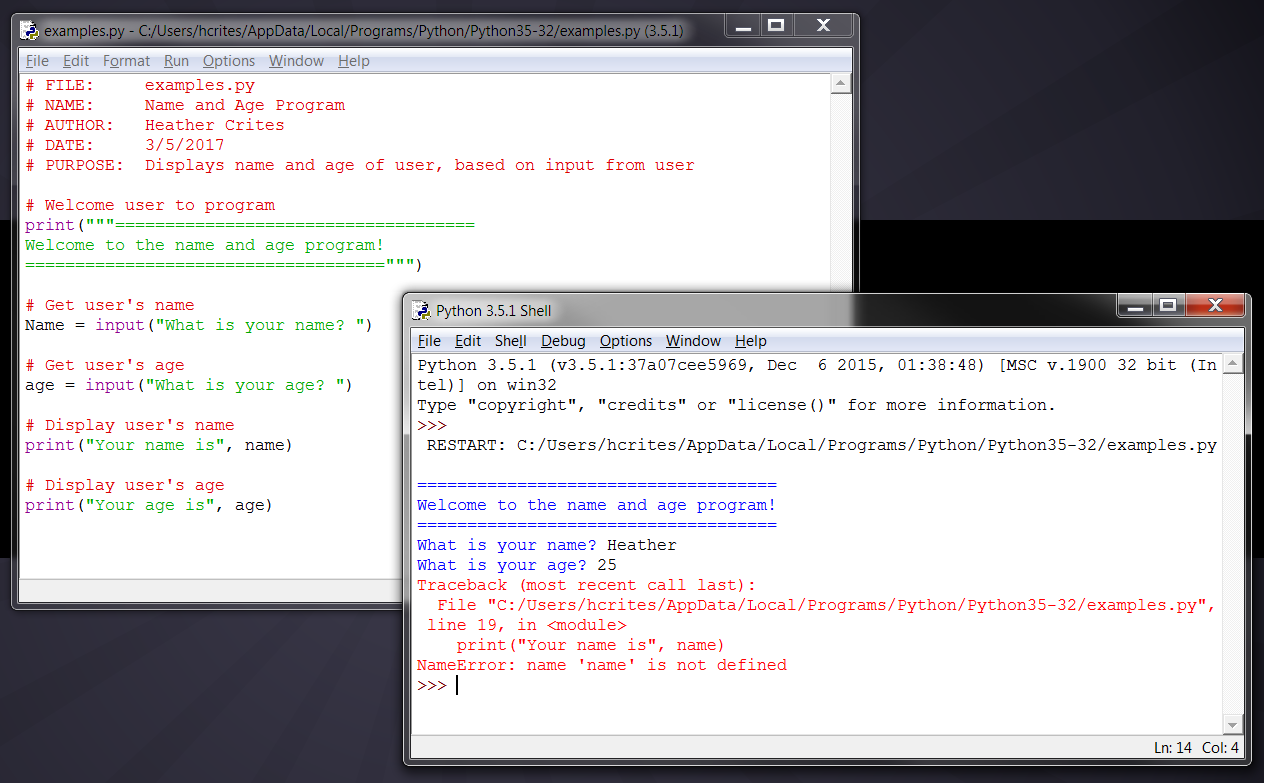The image size is (1264, 783).
Task: Click '# Display user's age' comment in editor
Action: click(x=125, y=485)
